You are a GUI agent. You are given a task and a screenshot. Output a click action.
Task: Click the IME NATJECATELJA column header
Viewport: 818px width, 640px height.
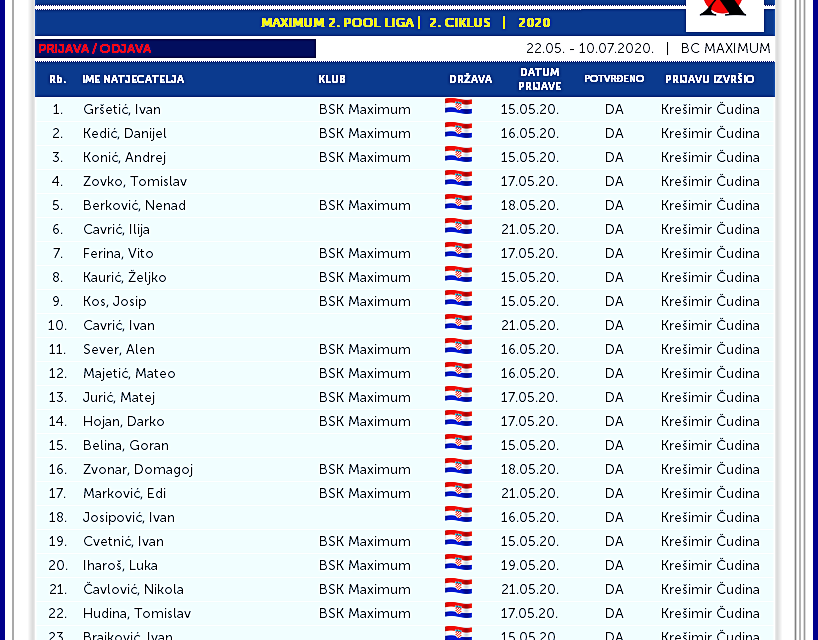tap(133, 79)
